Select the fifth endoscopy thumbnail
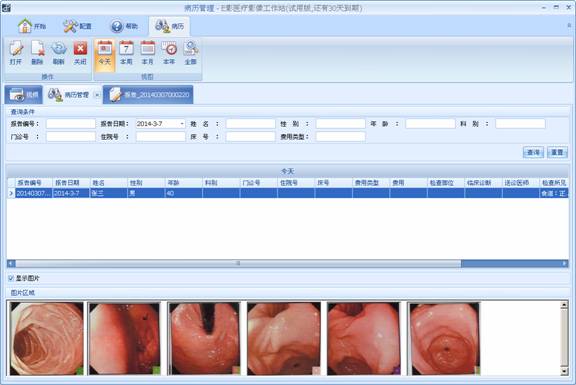The width and height of the screenshot is (576, 385). (x=364, y=338)
